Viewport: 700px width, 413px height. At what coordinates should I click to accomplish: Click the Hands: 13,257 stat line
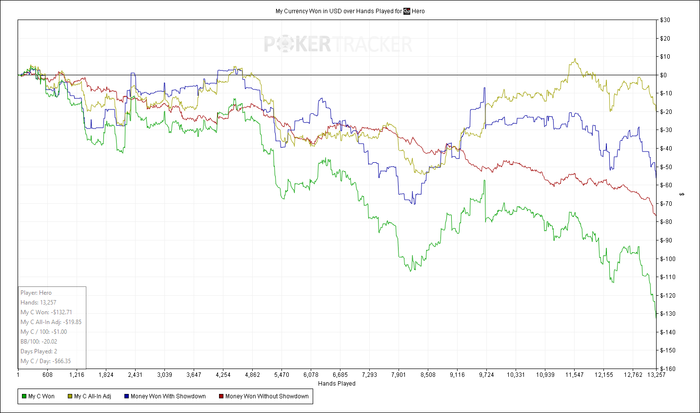click(38, 303)
